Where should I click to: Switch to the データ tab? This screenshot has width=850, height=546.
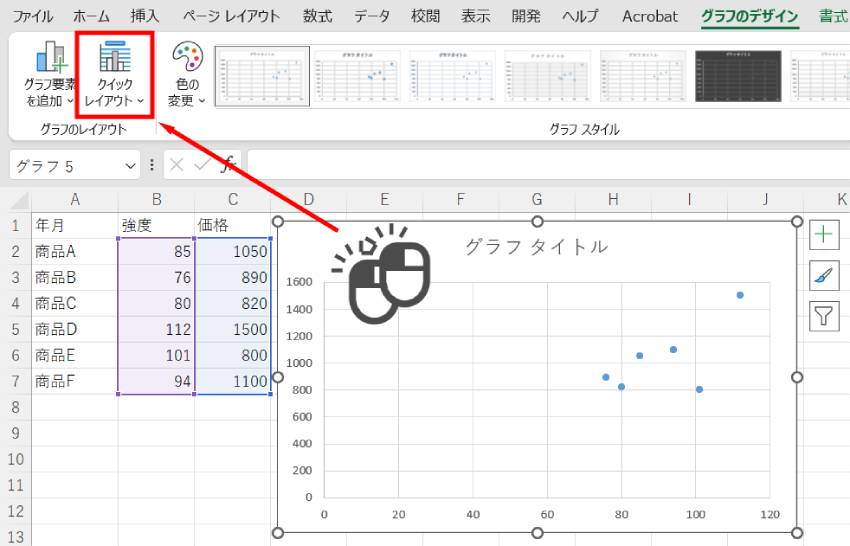(x=372, y=16)
